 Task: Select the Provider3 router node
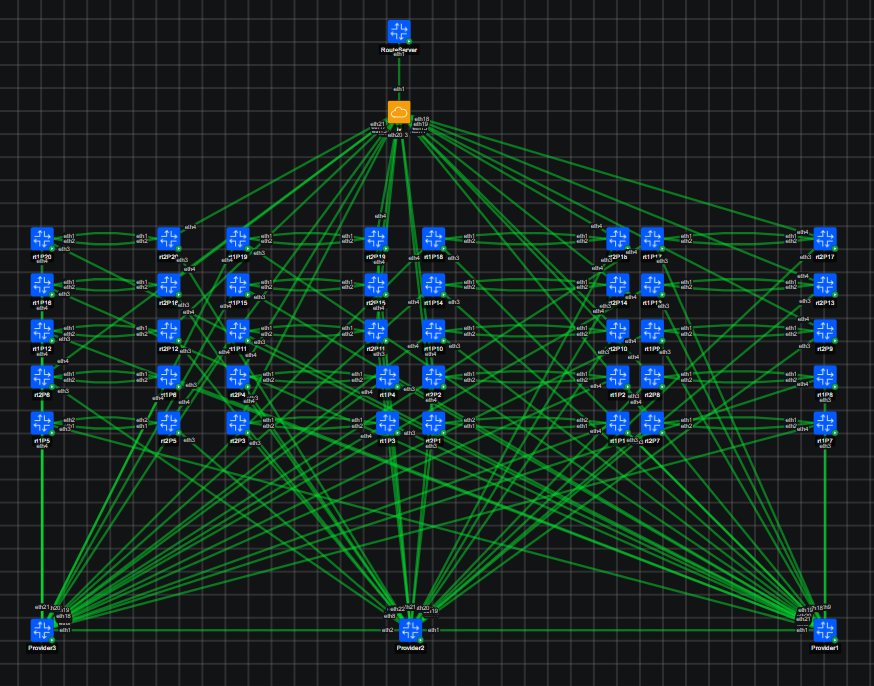[x=42, y=630]
